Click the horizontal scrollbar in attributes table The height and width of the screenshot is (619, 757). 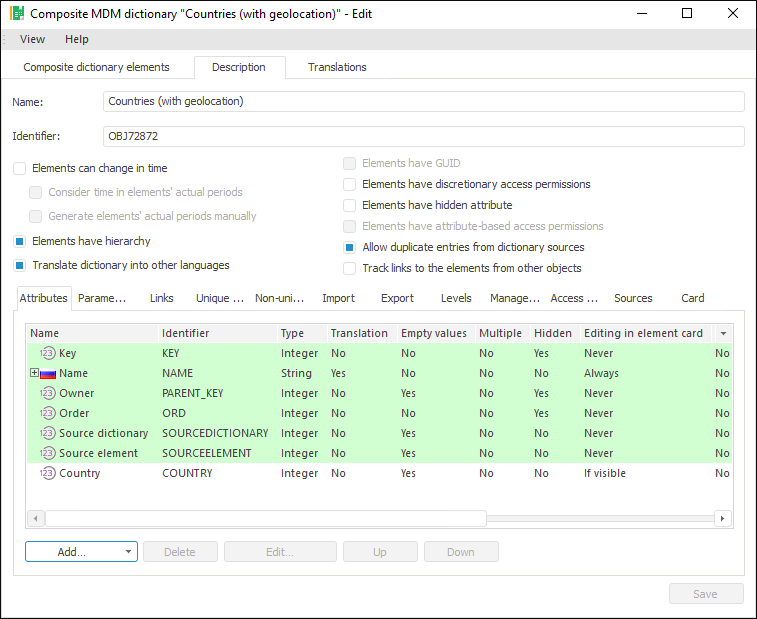(x=265, y=518)
